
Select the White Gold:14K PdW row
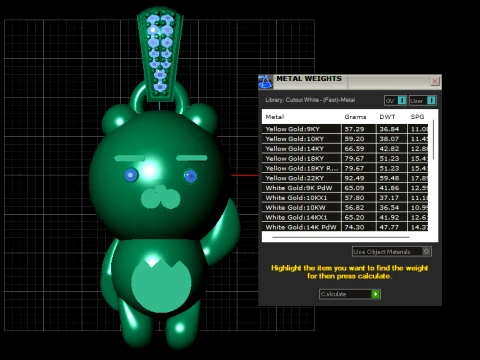click(345, 227)
